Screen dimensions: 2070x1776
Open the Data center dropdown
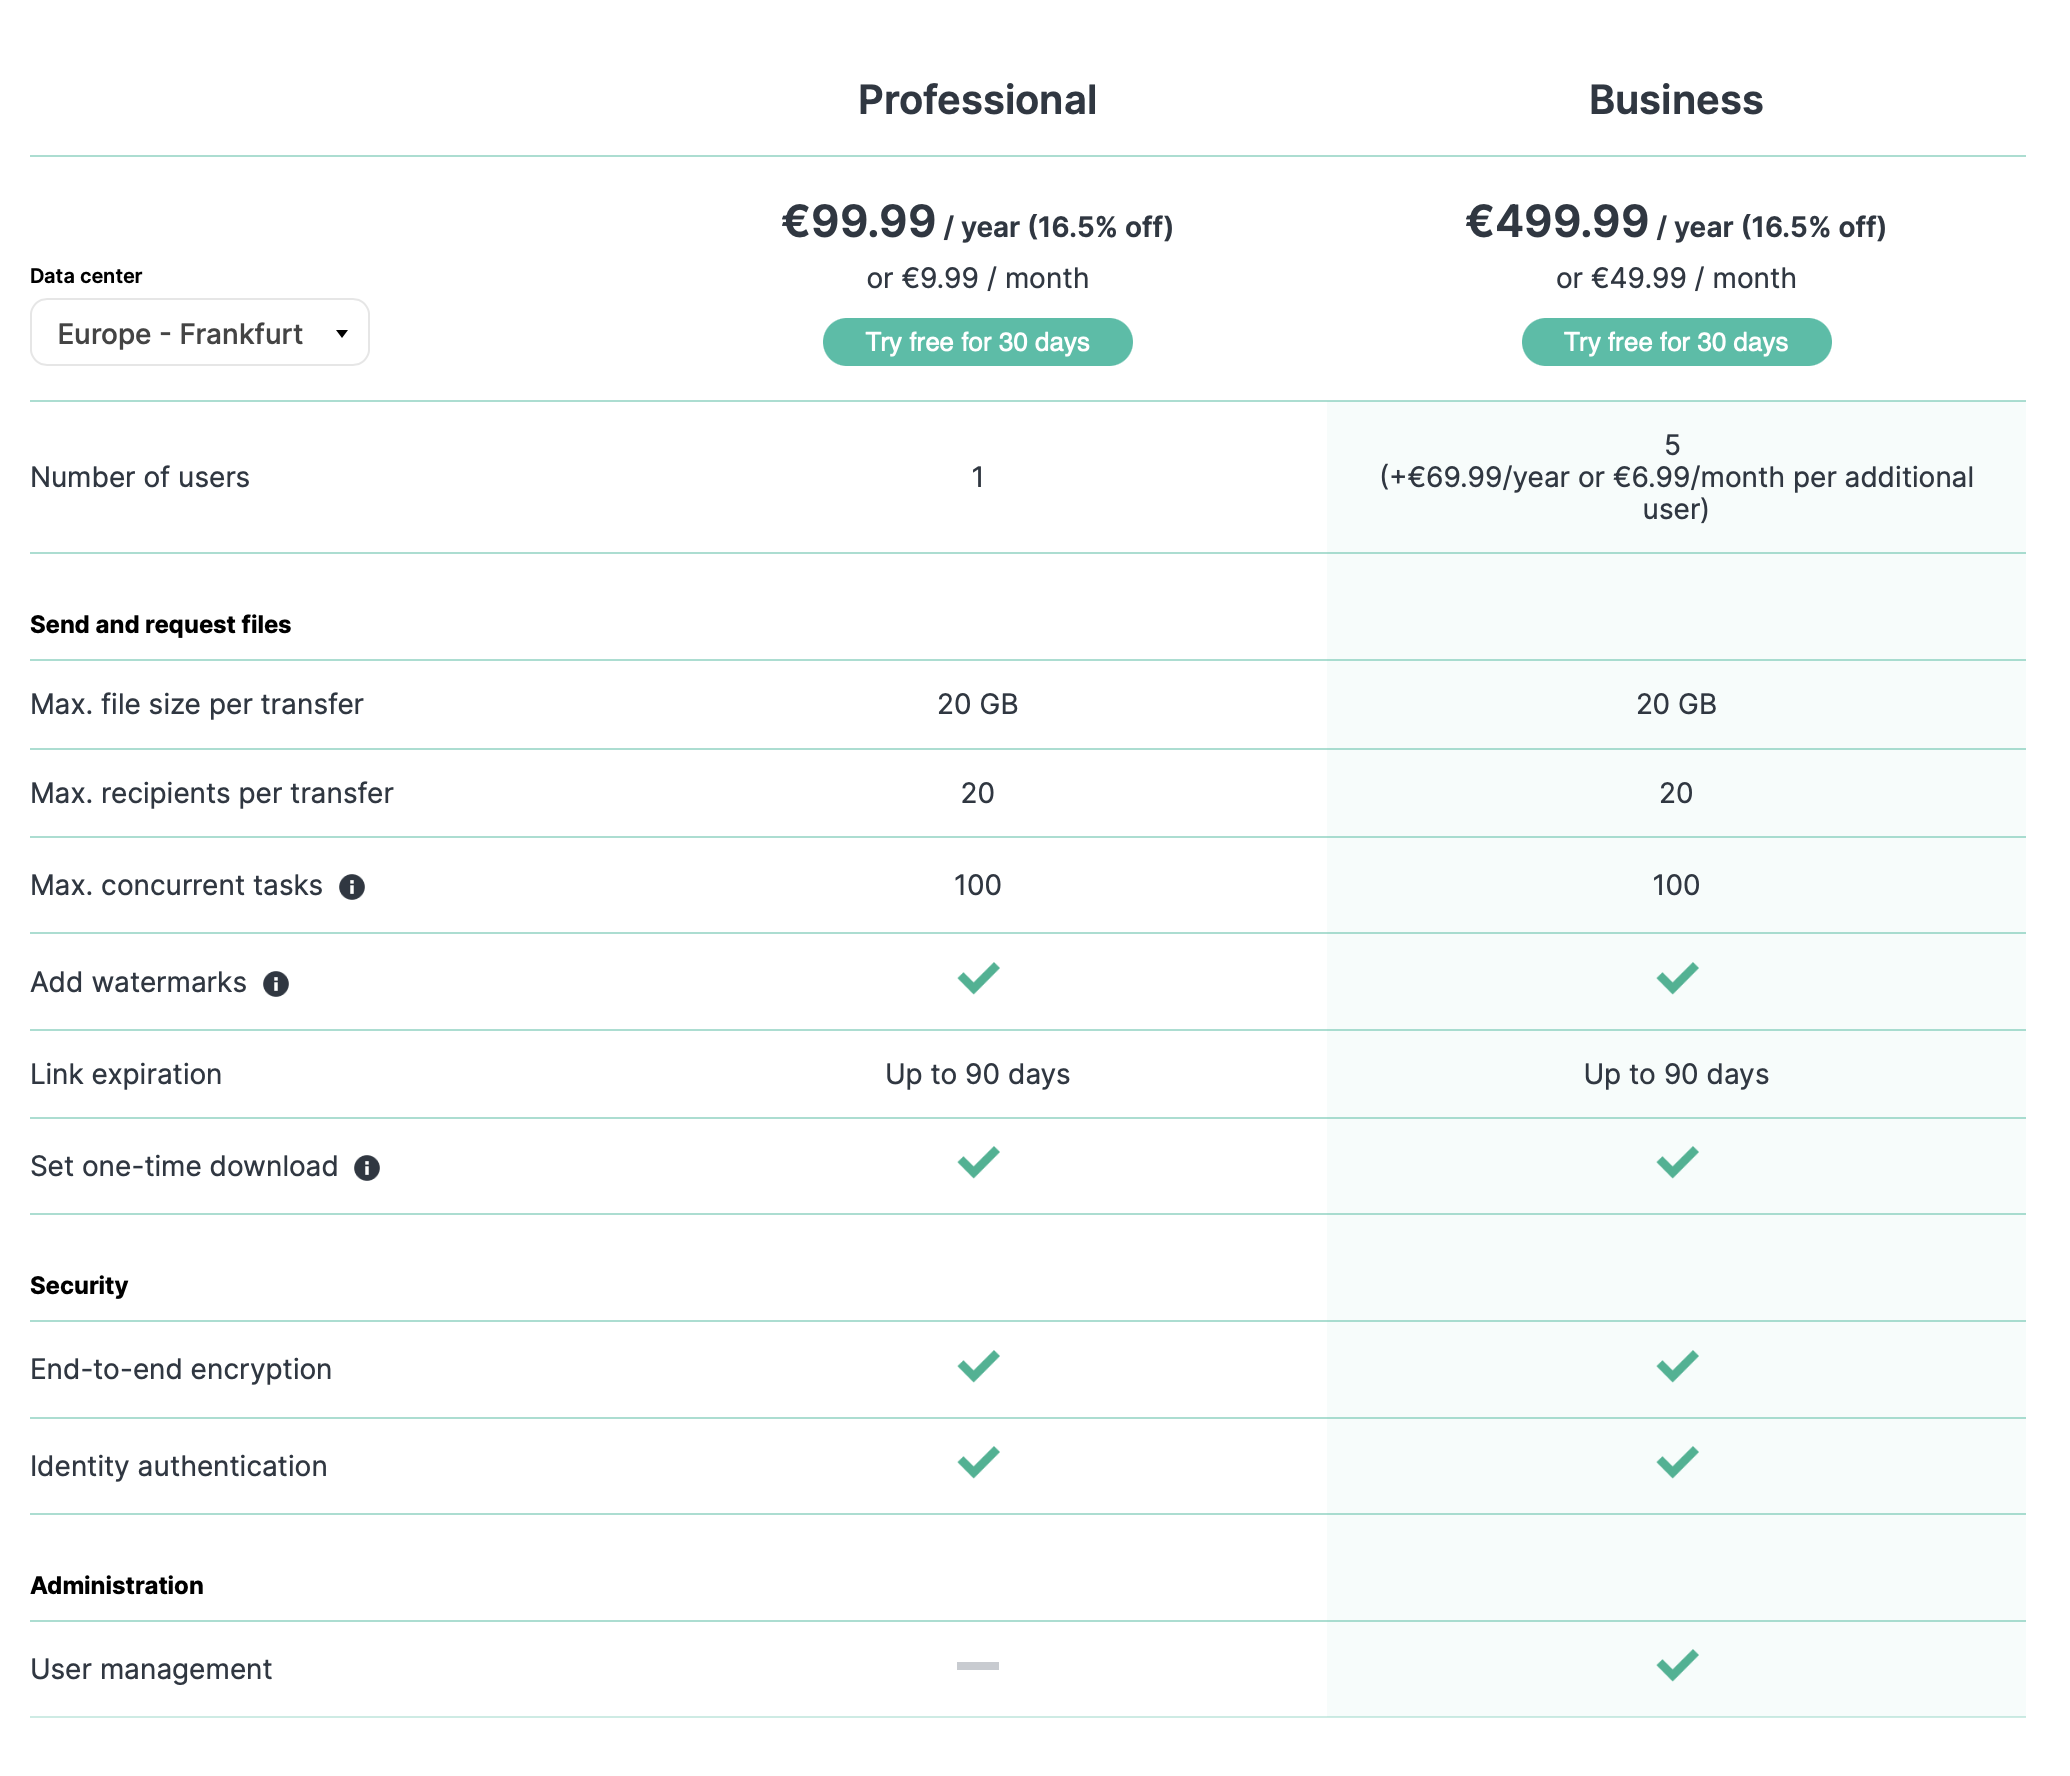point(200,333)
